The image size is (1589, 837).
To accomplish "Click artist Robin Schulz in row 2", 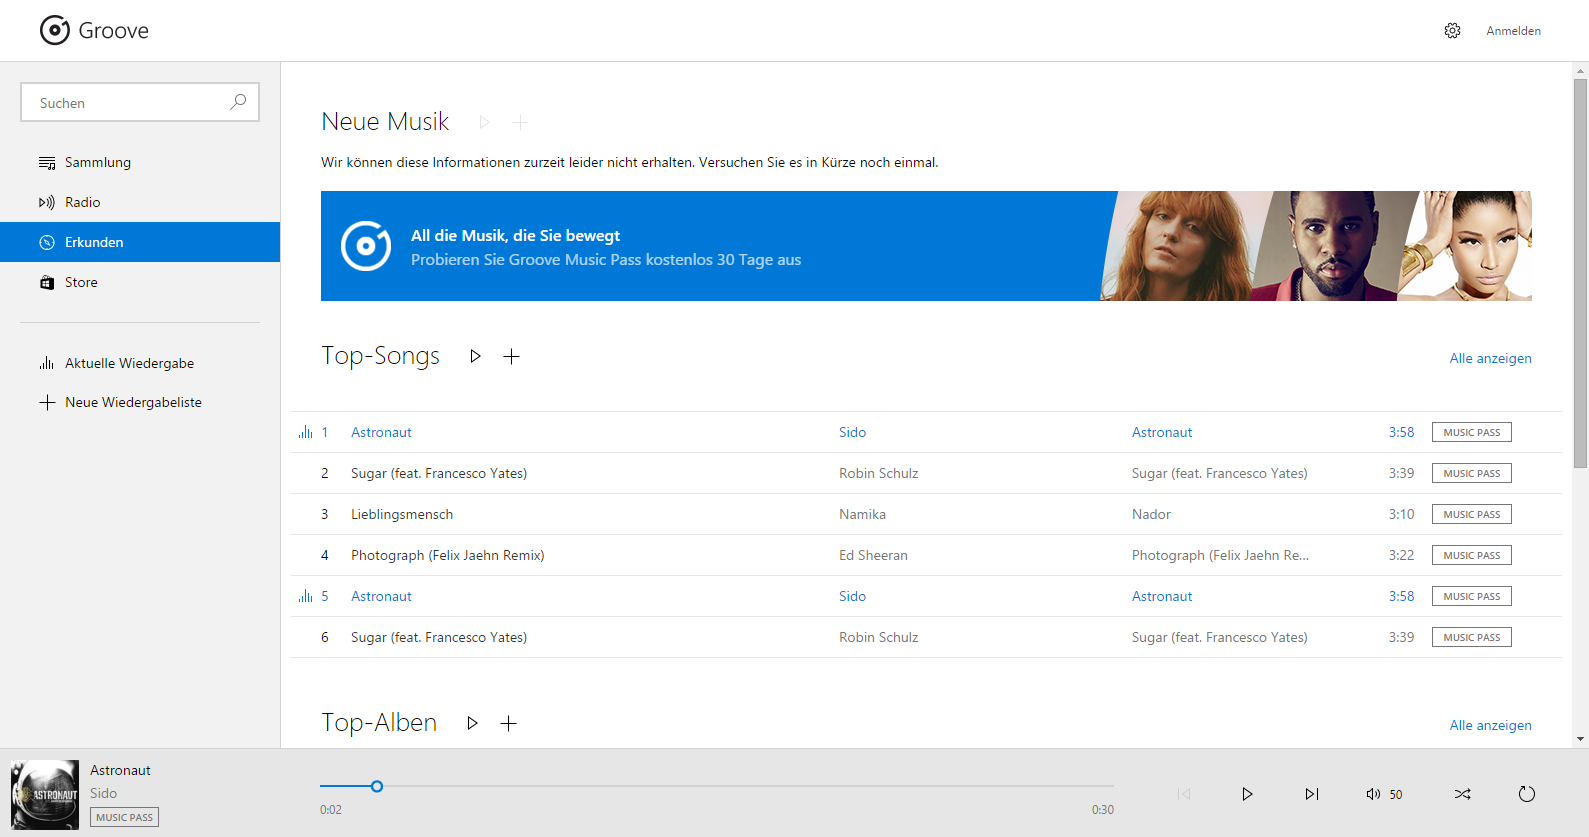I will pos(878,473).
